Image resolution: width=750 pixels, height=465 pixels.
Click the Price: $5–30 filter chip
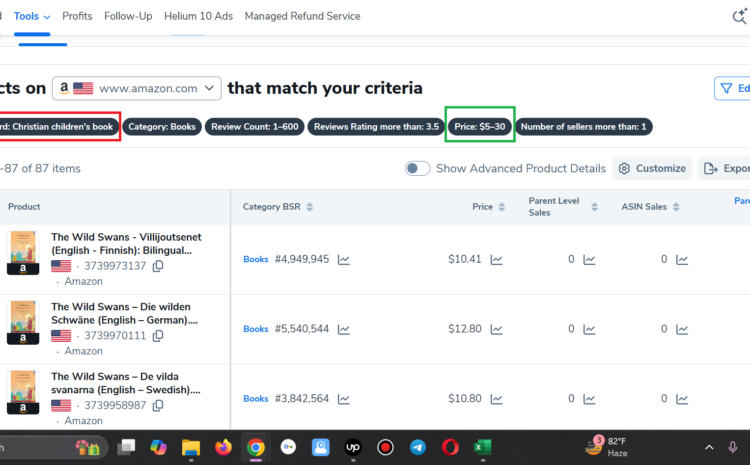(x=480, y=127)
